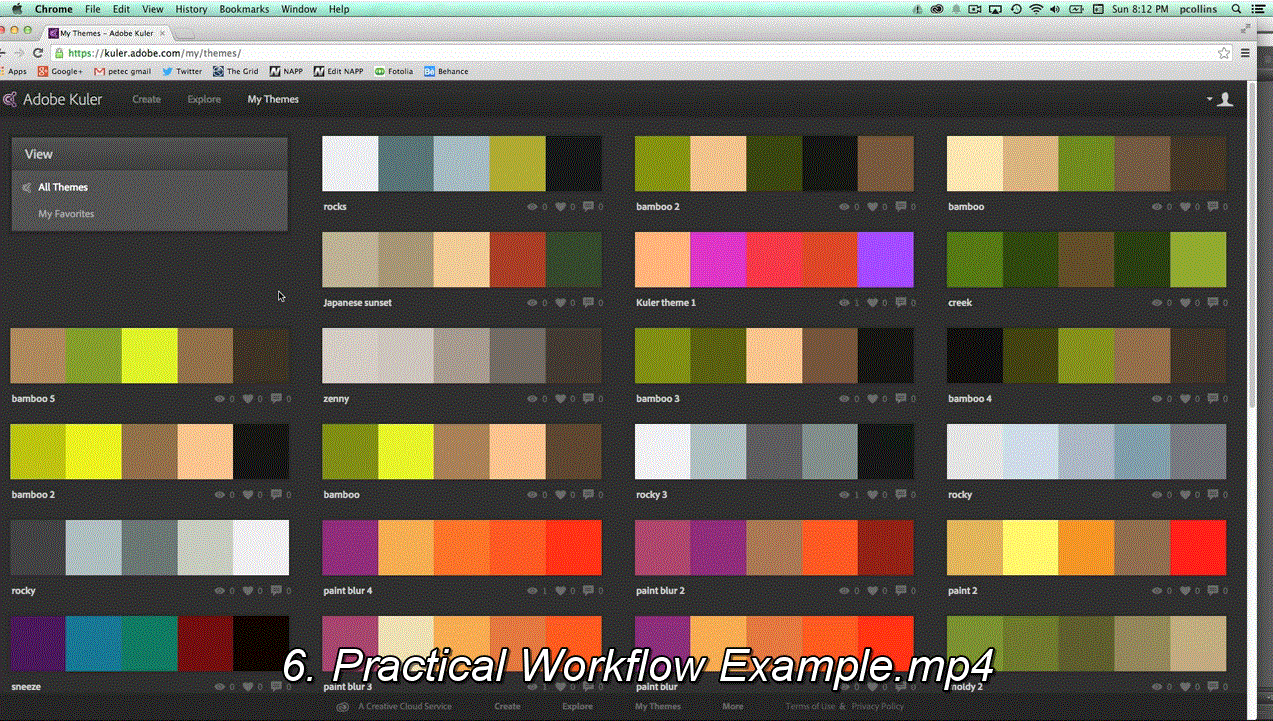The image size is (1273, 721).
Task: Open the Japanese sunset theme title
Action: (x=357, y=303)
